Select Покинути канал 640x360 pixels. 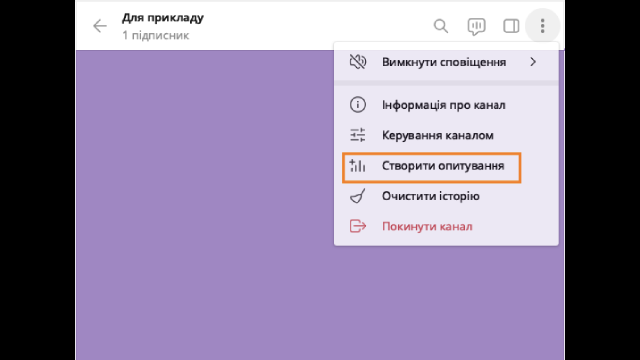click(x=446, y=226)
